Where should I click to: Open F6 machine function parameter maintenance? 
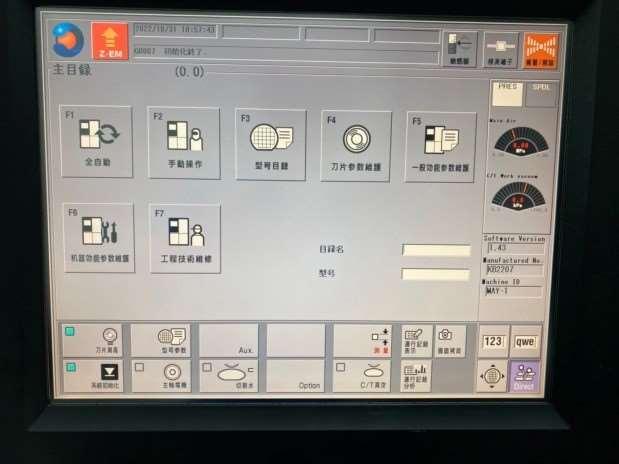(x=97, y=238)
